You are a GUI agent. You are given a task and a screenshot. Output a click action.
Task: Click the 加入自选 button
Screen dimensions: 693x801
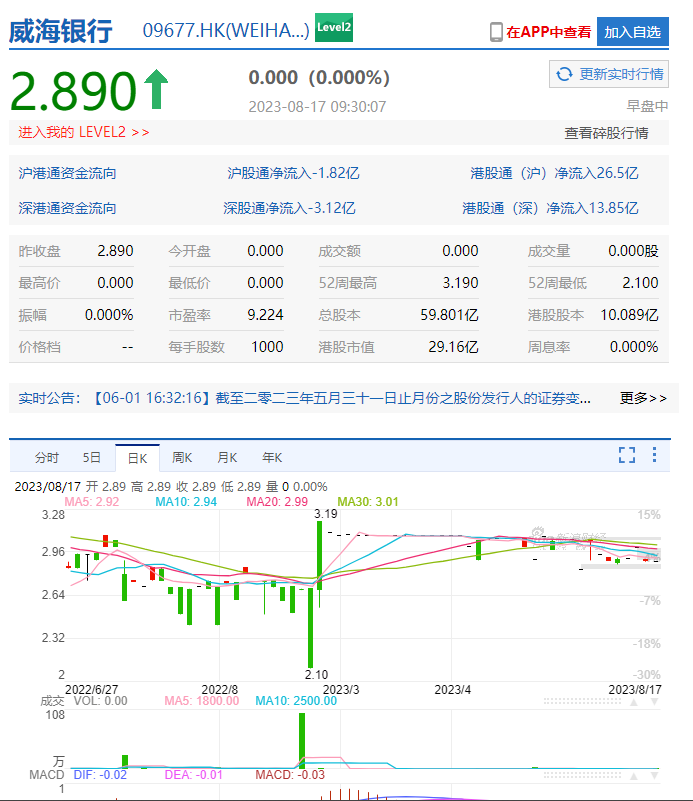[x=633, y=32]
